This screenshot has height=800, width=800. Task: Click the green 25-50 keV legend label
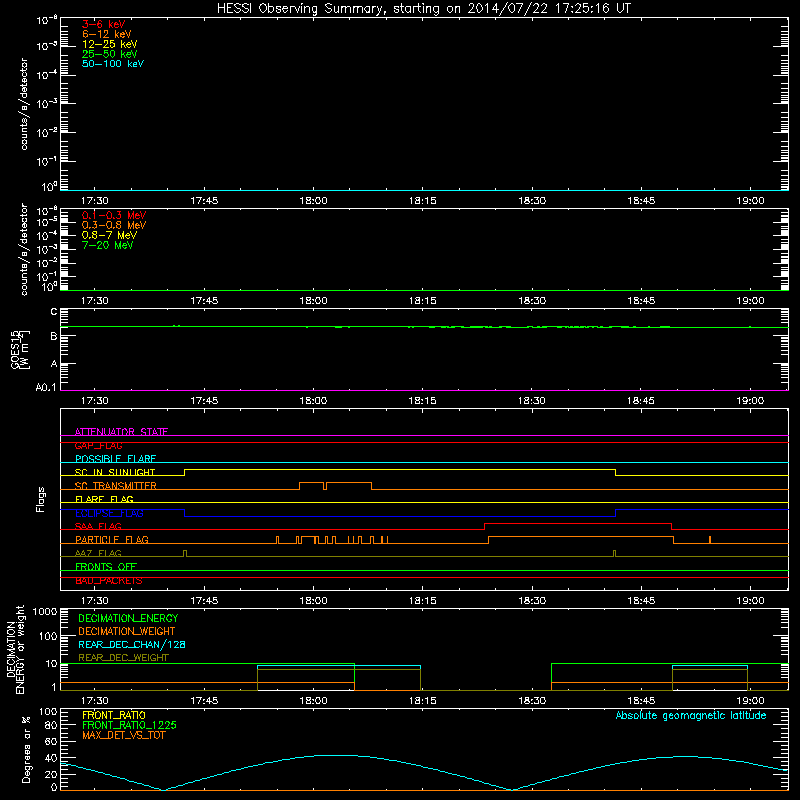click(x=110, y=54)
